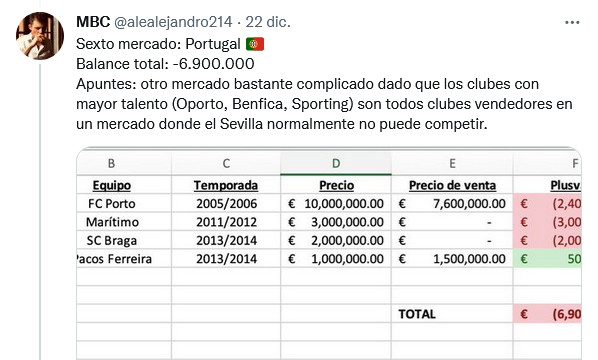The width and height of the screenshot is (598, 360).
Task: Click the Precio de venta header cell
Action: click(452, 185)
